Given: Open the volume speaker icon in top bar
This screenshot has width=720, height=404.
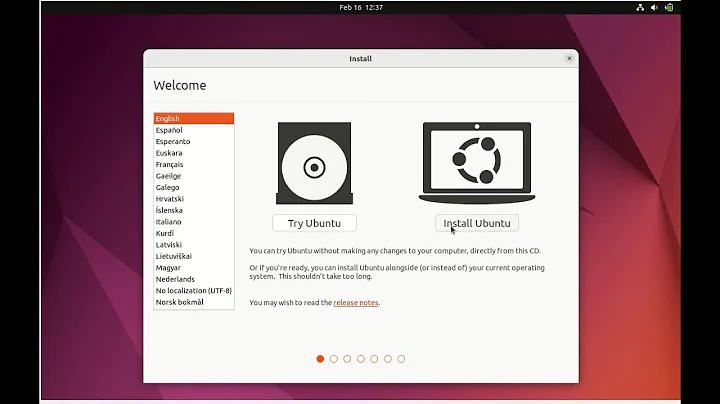Looking at the screenshot, I should point(654,7).
